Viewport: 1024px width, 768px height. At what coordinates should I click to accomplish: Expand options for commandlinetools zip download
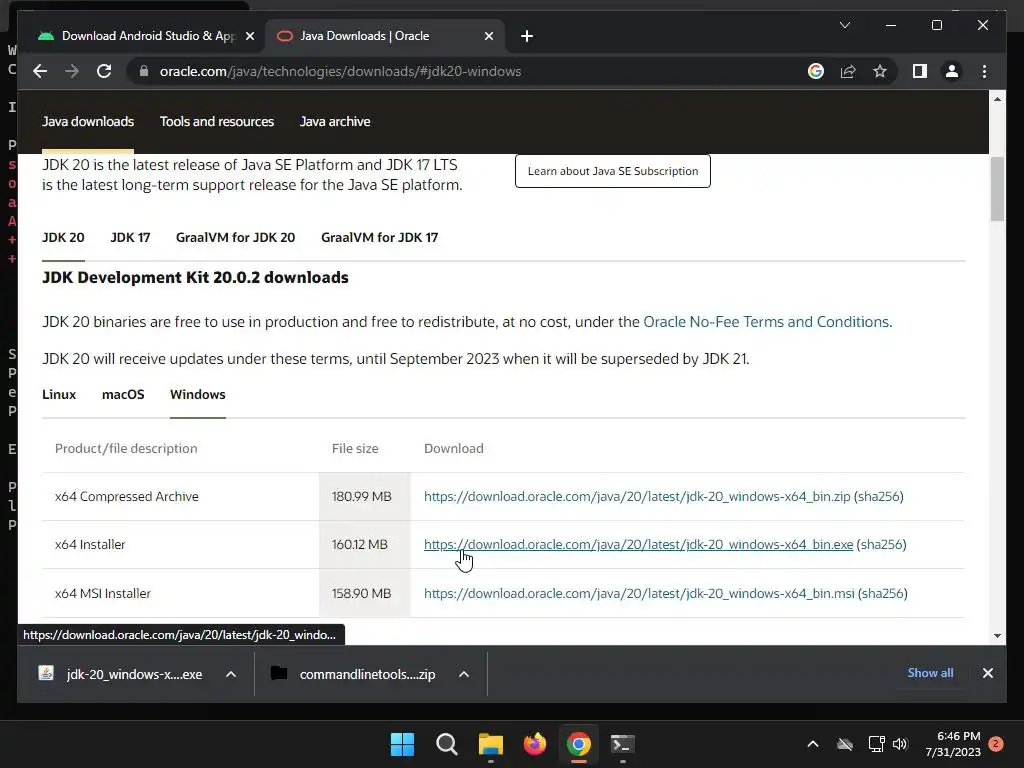[x=464, y=674]
